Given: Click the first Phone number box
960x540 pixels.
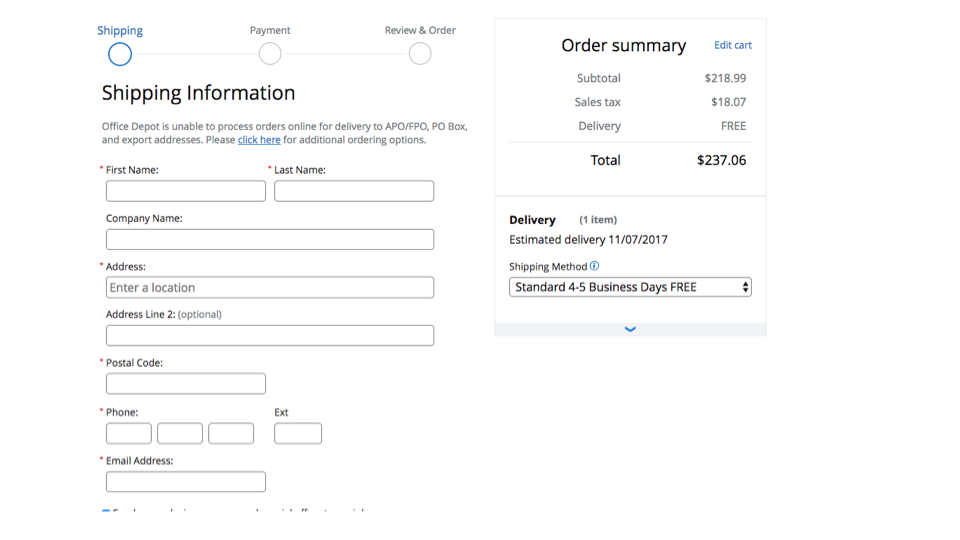Looking at the screenshot, I should [x=129, y=433].
